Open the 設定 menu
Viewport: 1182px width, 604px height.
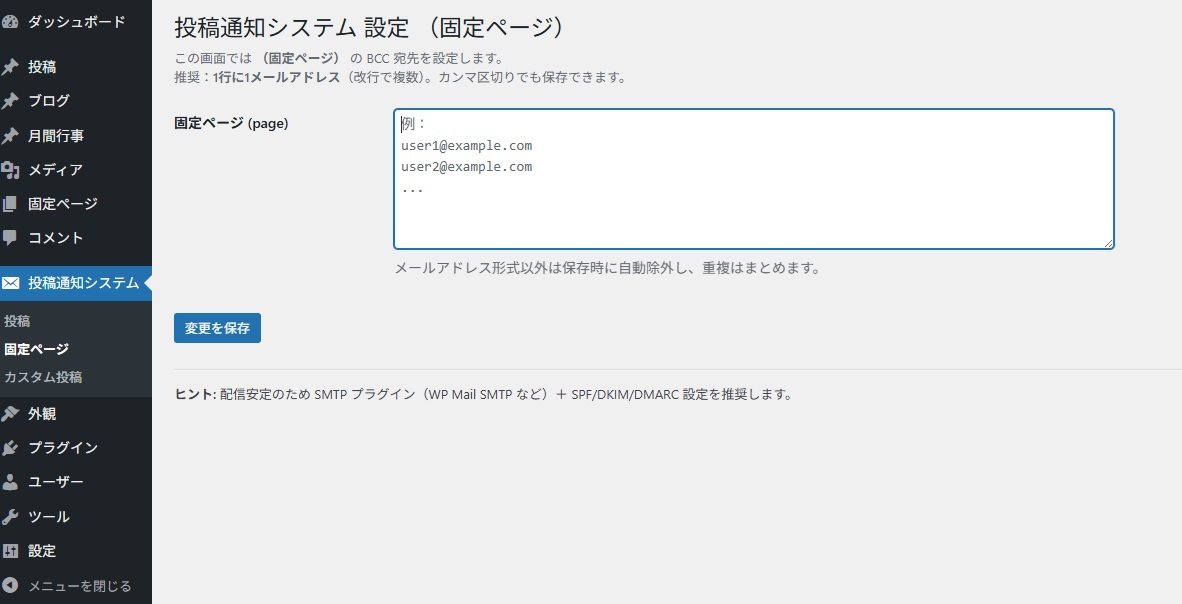[x=75, y=551]
